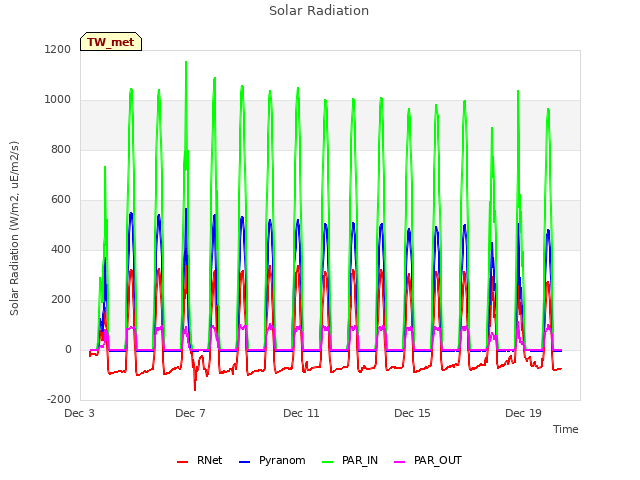
Task: Toggle the Pyranom series in legend
Action: click(x=272, y=460)
